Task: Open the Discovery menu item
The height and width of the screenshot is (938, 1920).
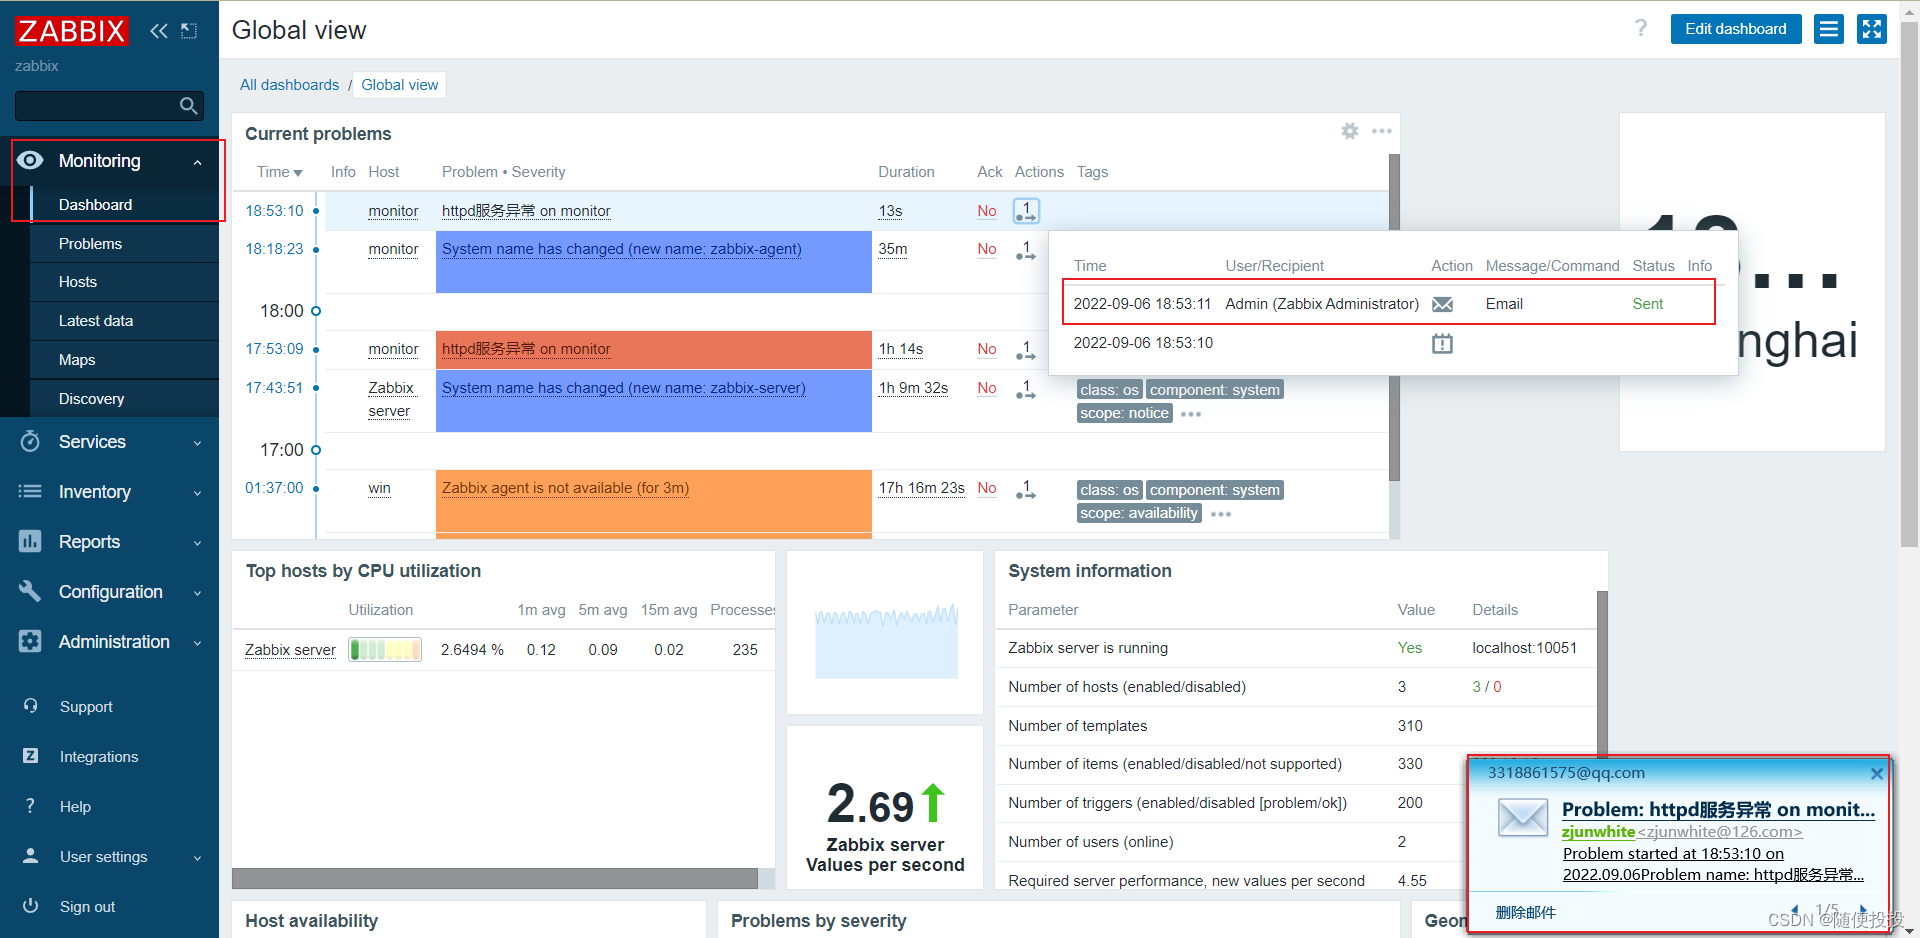Action: coord(91,399)
